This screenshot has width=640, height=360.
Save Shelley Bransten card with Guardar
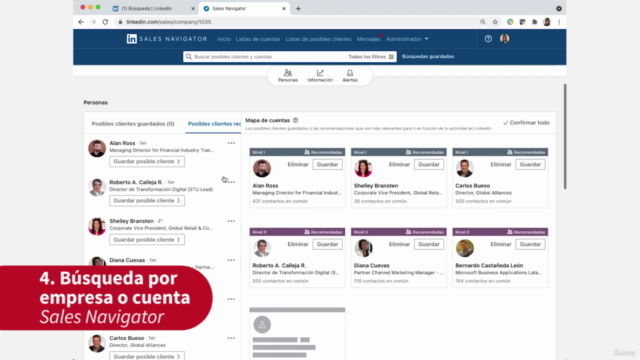(x=429, y=164)
